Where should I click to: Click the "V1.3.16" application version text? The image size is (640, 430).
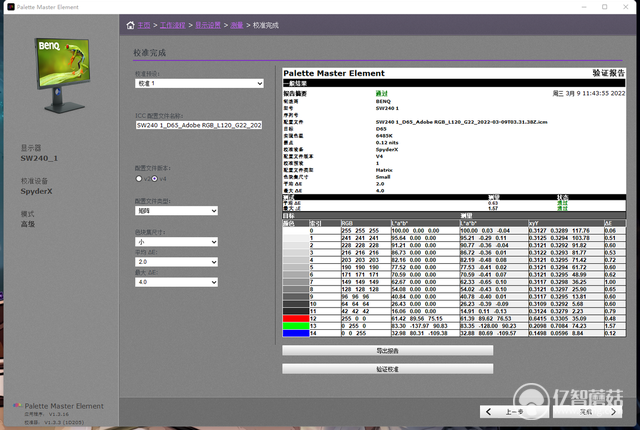click(x=59, y=414)
